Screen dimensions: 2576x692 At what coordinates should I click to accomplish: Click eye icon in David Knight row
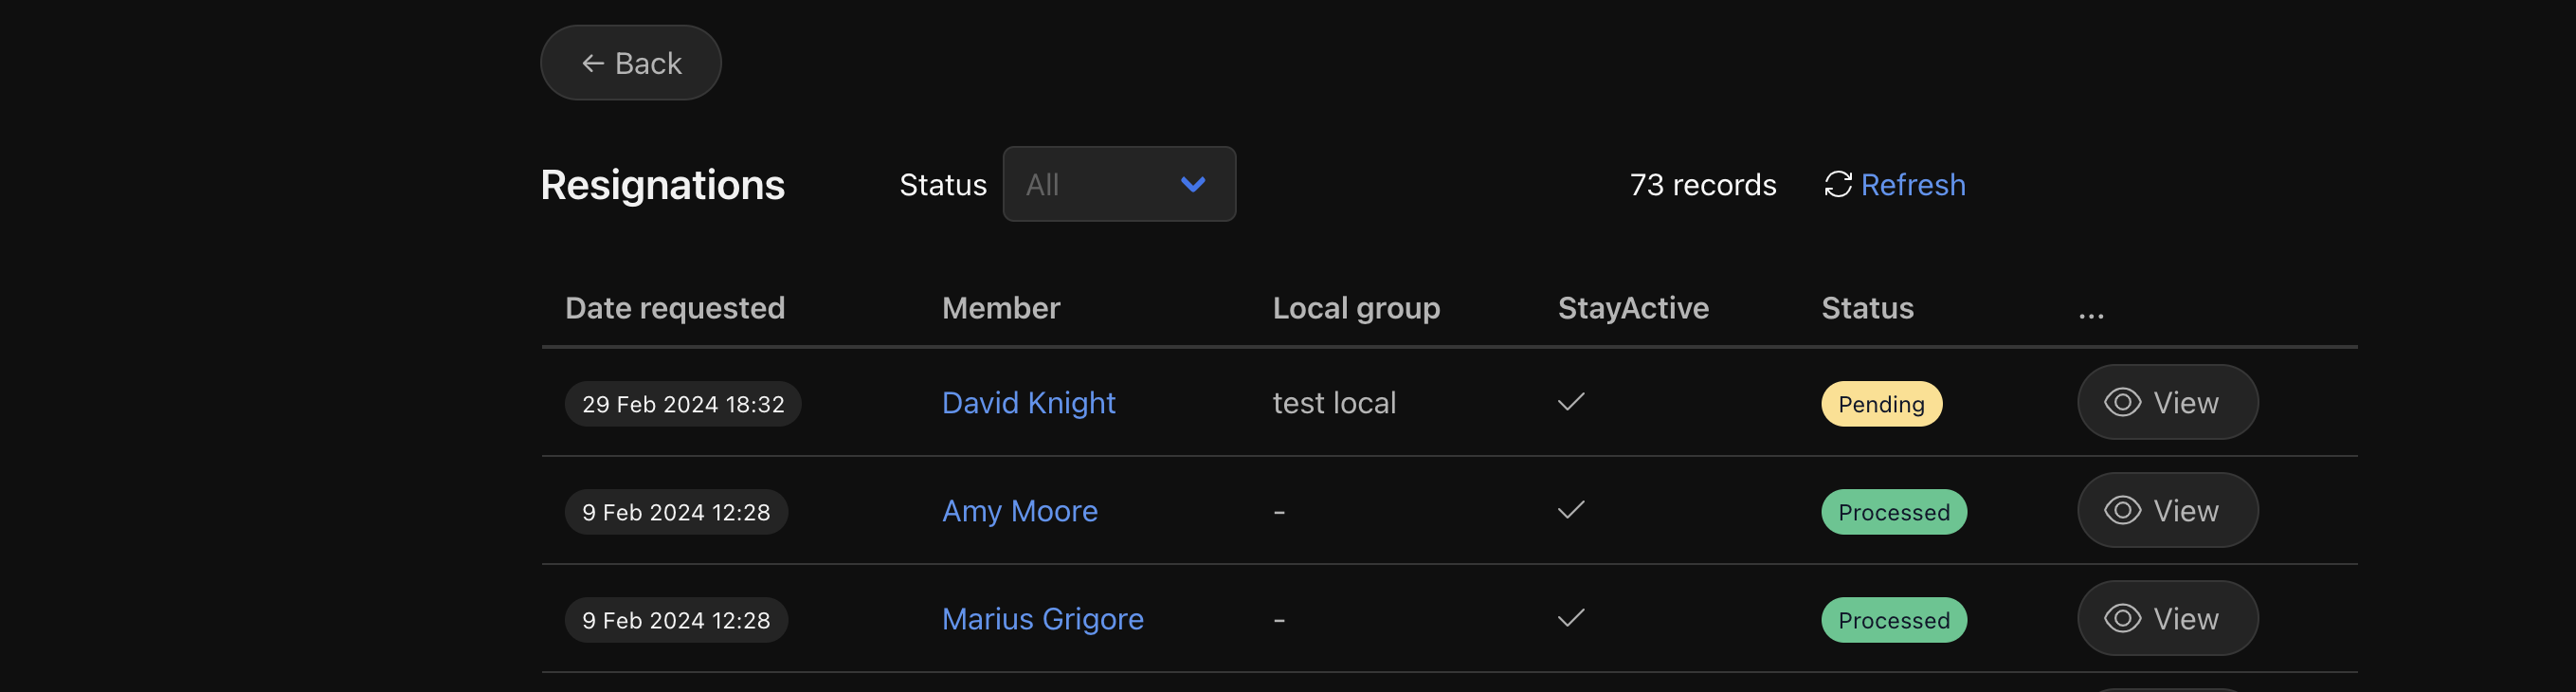pyautogui.click(x=2122, y=402)
